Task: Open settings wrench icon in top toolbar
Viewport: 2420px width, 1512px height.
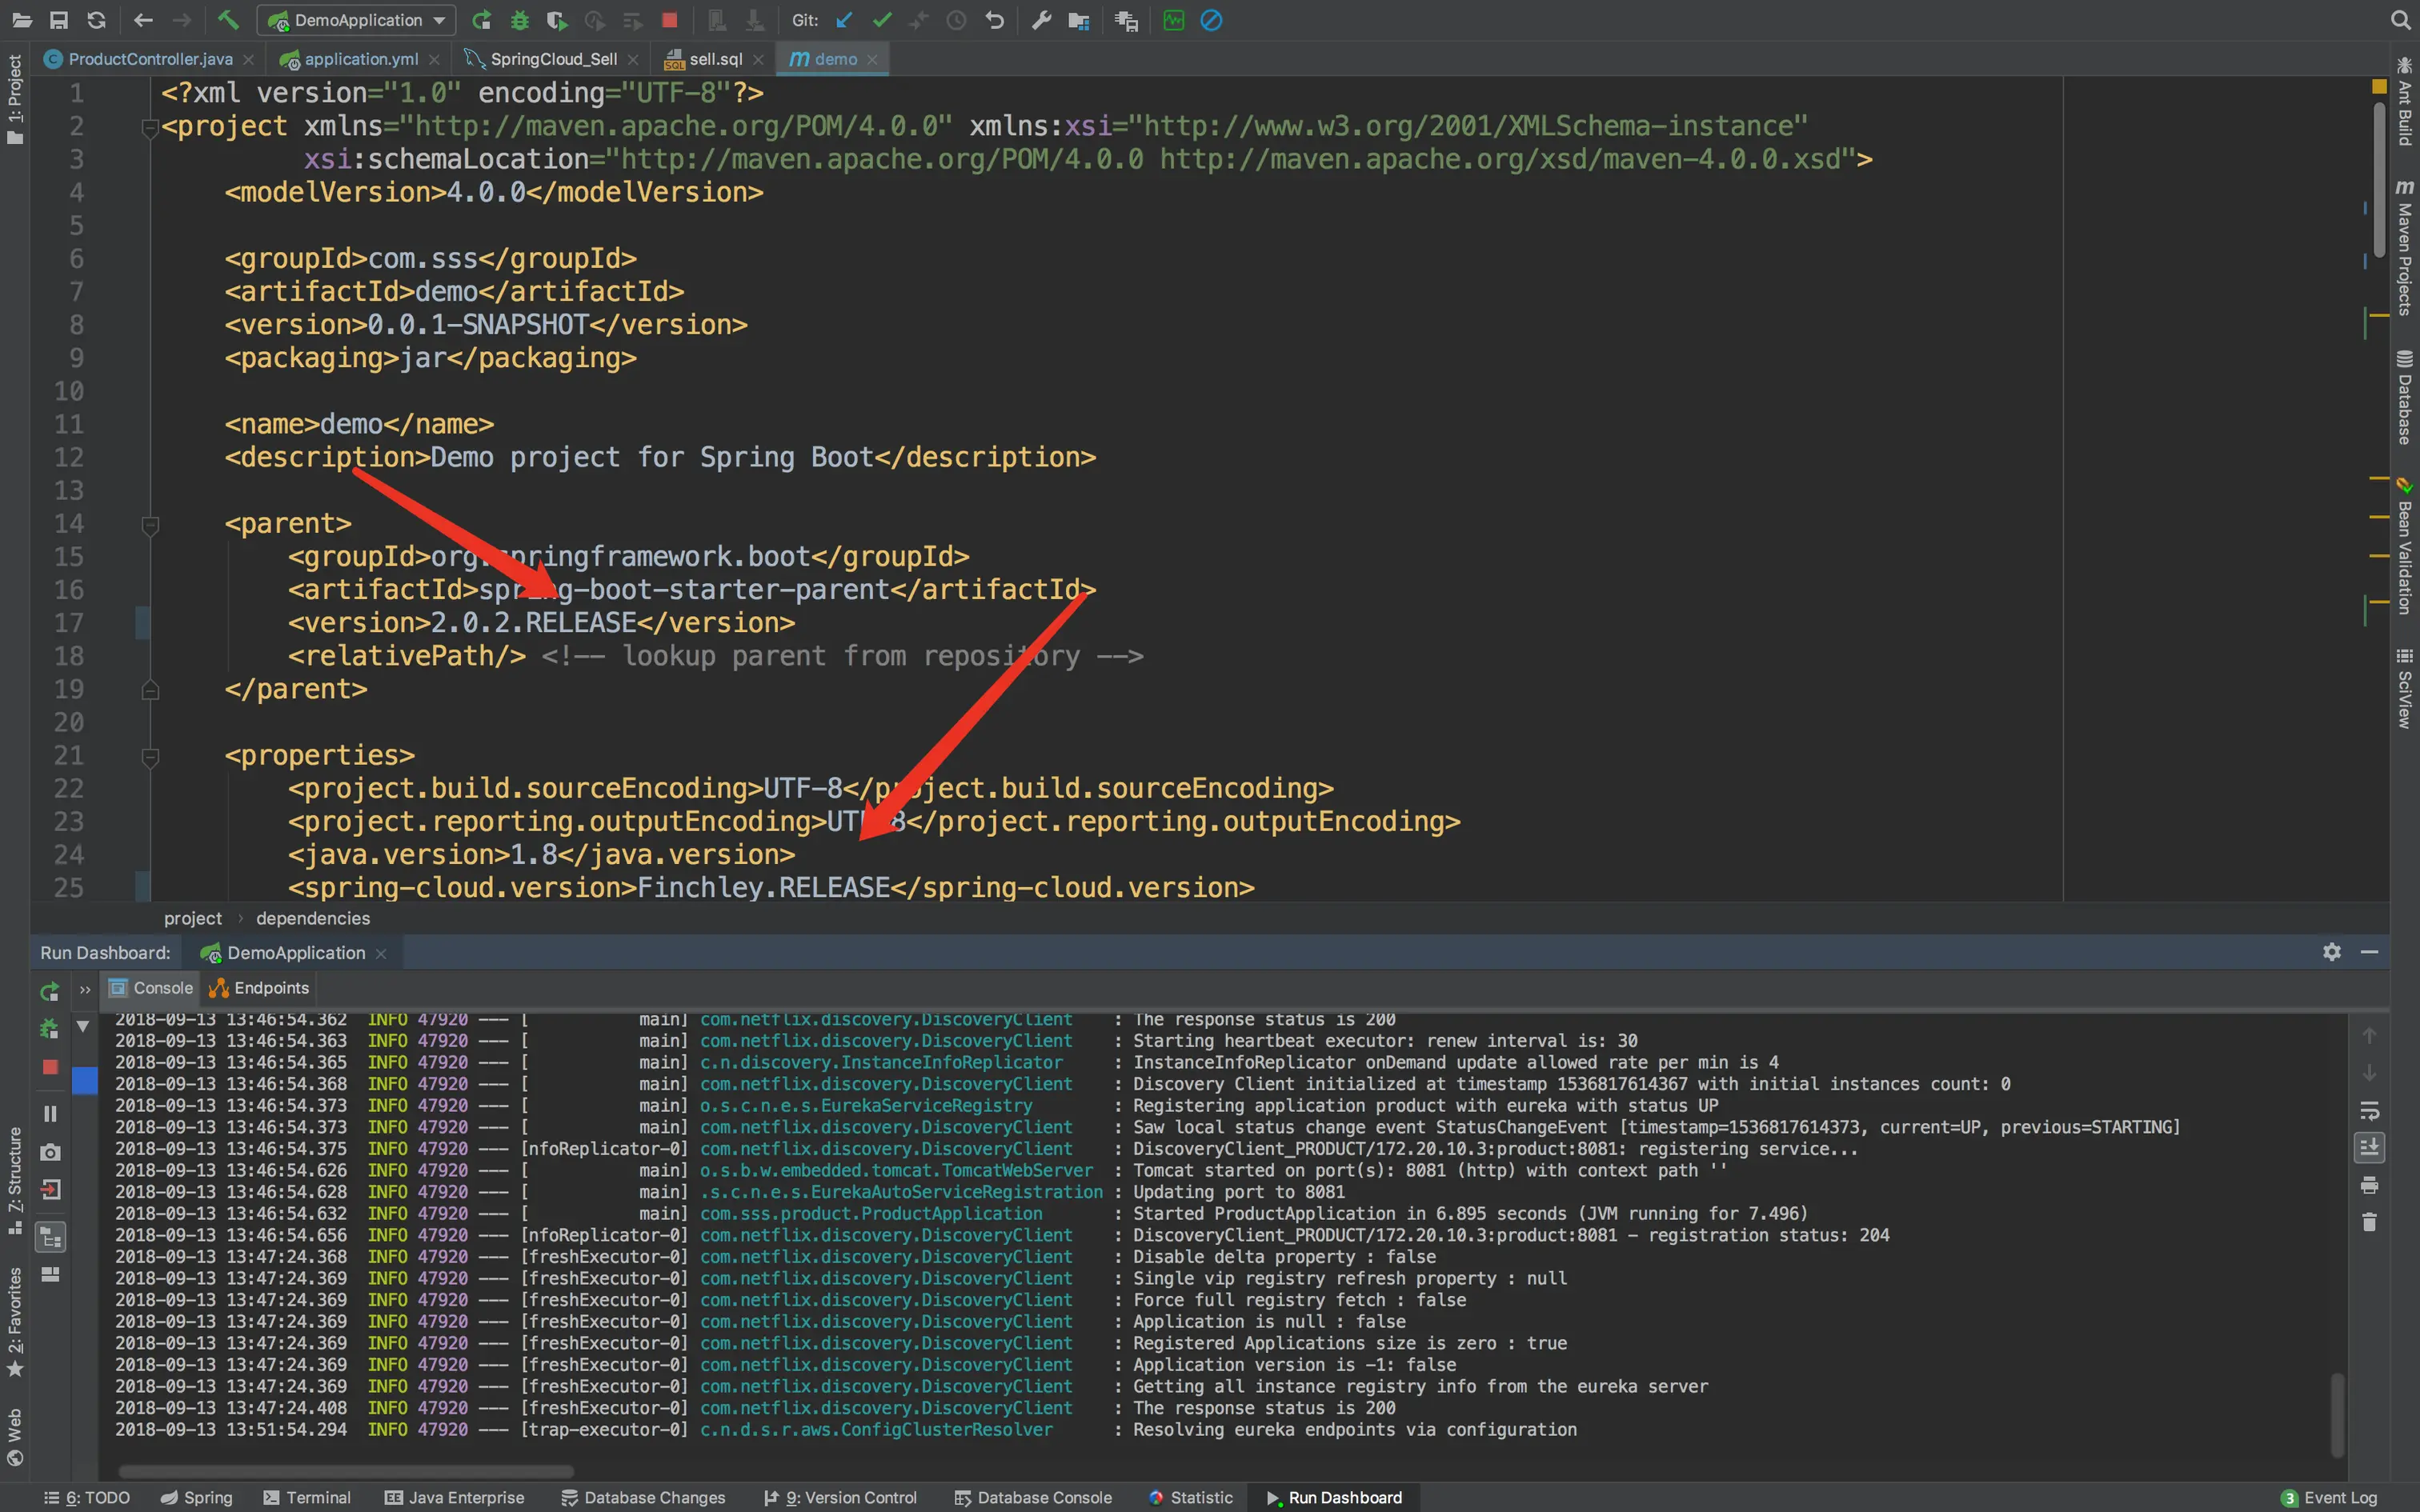Action: (x=1041, y=20)
